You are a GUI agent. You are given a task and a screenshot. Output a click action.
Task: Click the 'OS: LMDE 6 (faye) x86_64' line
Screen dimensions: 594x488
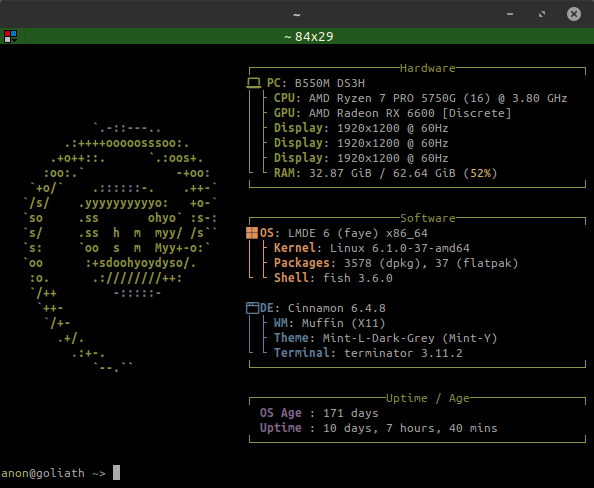[x=344, y=233]
